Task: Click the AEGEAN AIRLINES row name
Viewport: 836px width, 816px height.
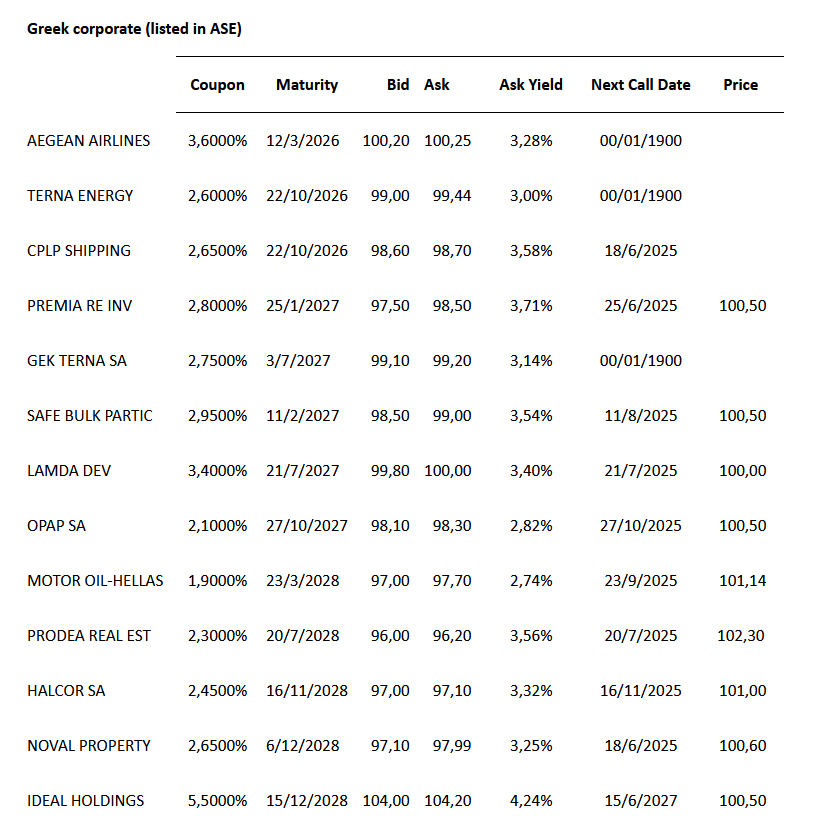Action: (89, 141)
